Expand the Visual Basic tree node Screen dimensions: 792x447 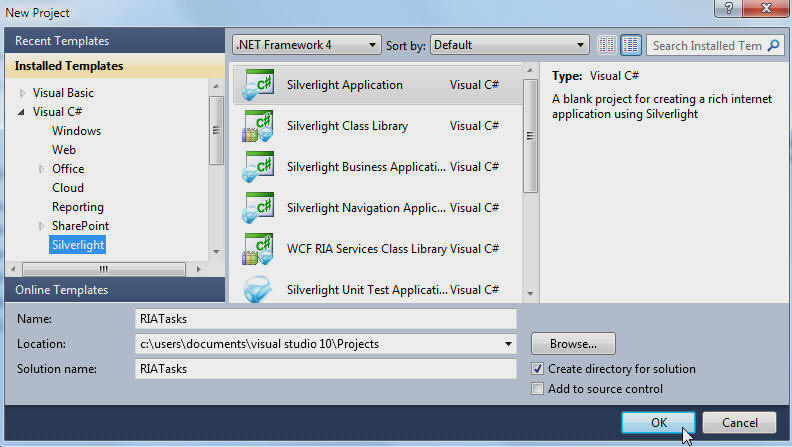(x=22, y=93)
